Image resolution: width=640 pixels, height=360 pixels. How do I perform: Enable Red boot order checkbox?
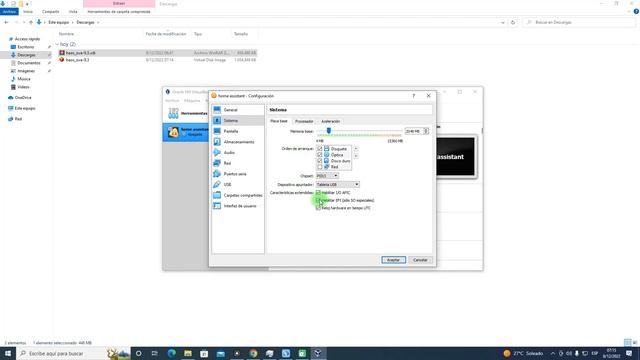(320, 167)
